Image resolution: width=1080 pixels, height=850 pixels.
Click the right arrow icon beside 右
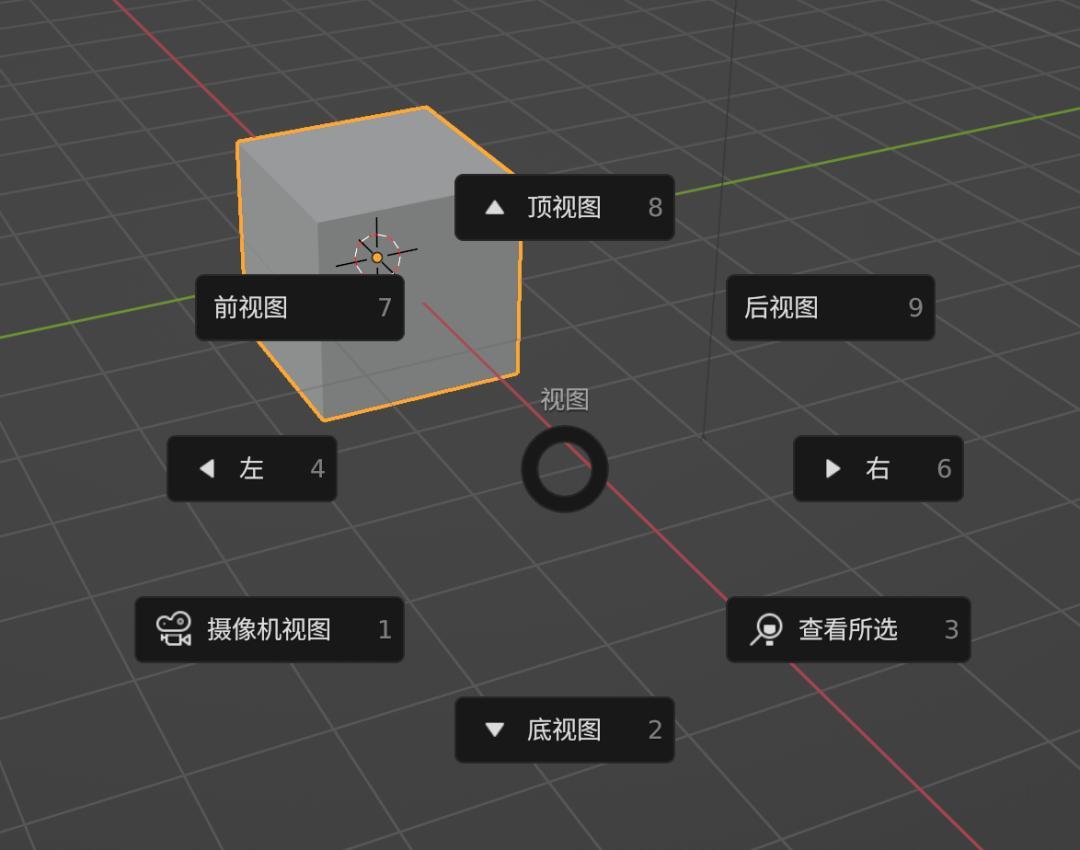(833, 468)
